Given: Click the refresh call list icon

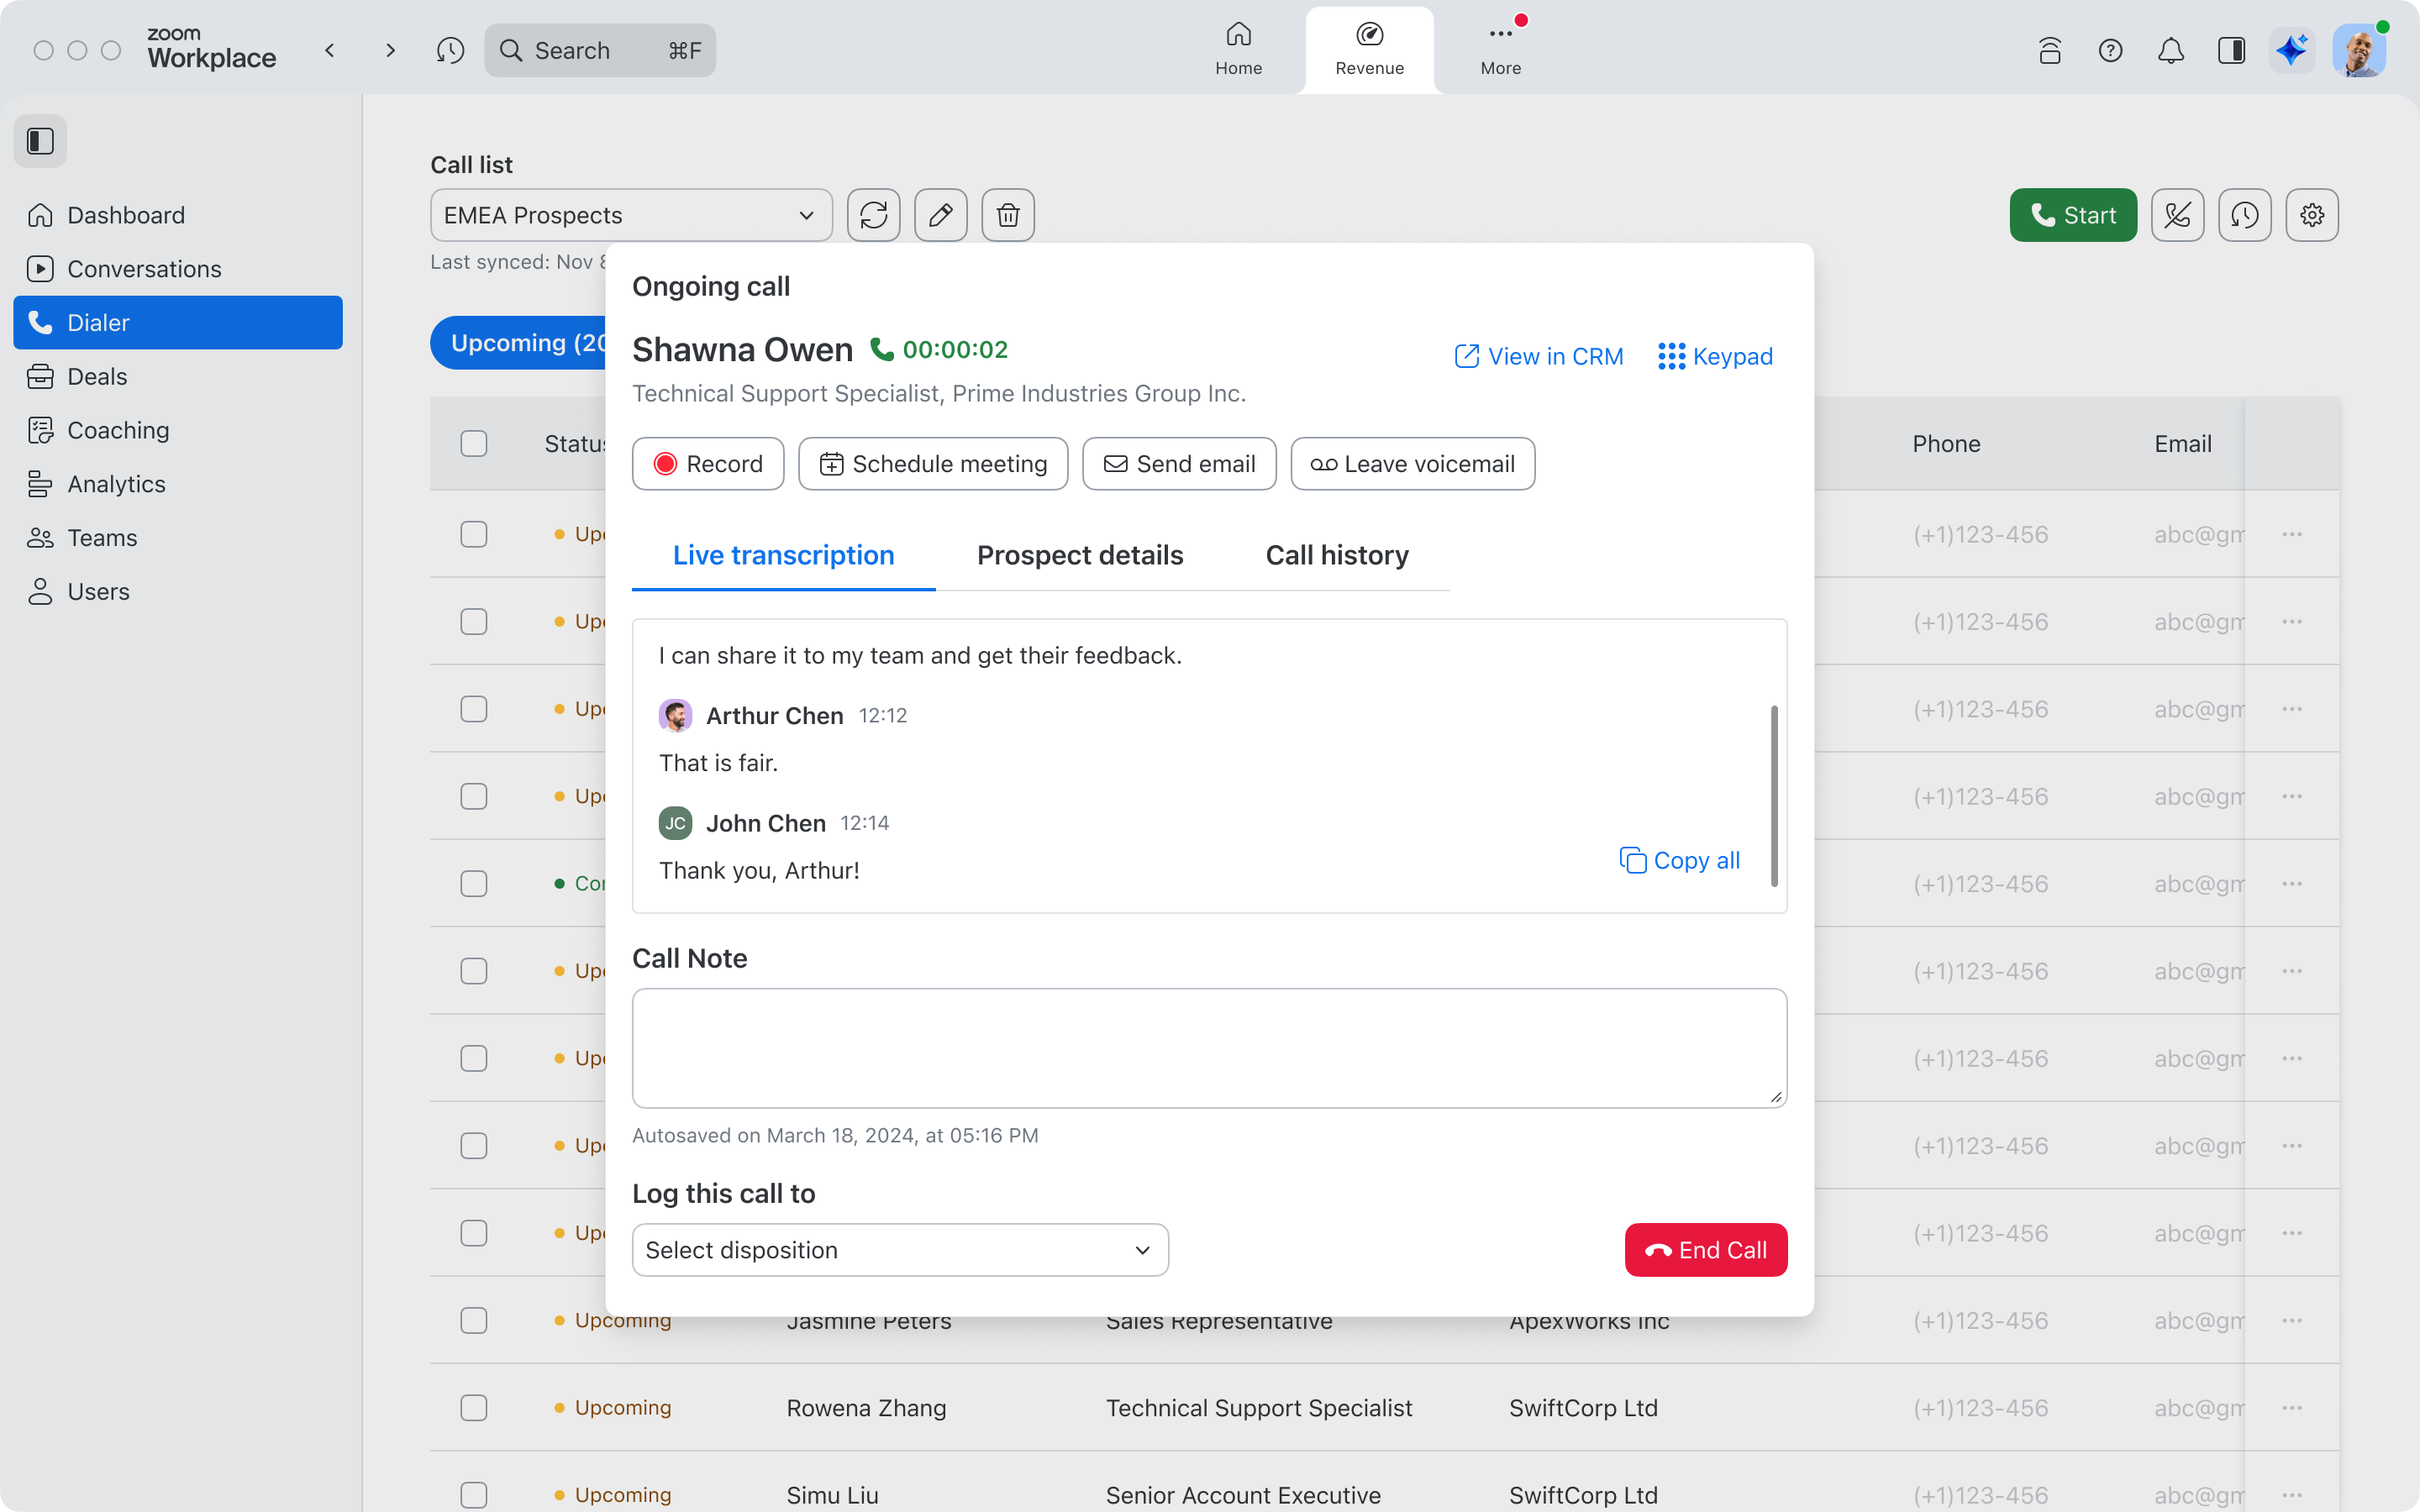Looking at the screenshot, I should tap(875, 214).
